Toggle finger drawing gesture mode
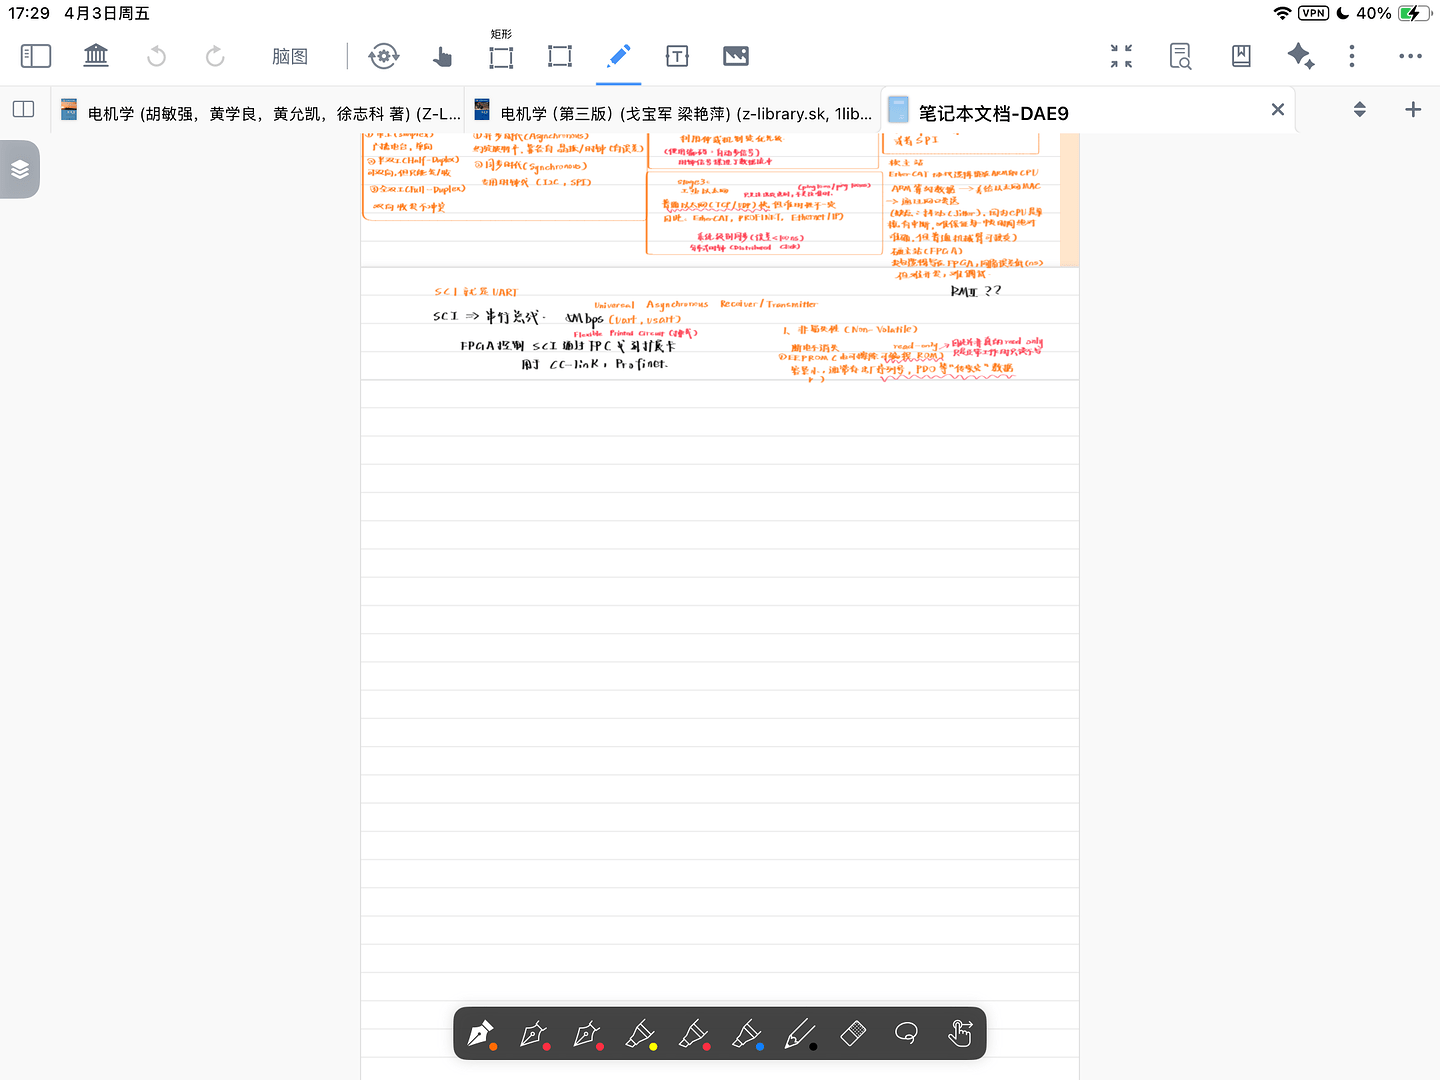The width and height of the screenshot is (1440, 1080). pos(960,1033)
